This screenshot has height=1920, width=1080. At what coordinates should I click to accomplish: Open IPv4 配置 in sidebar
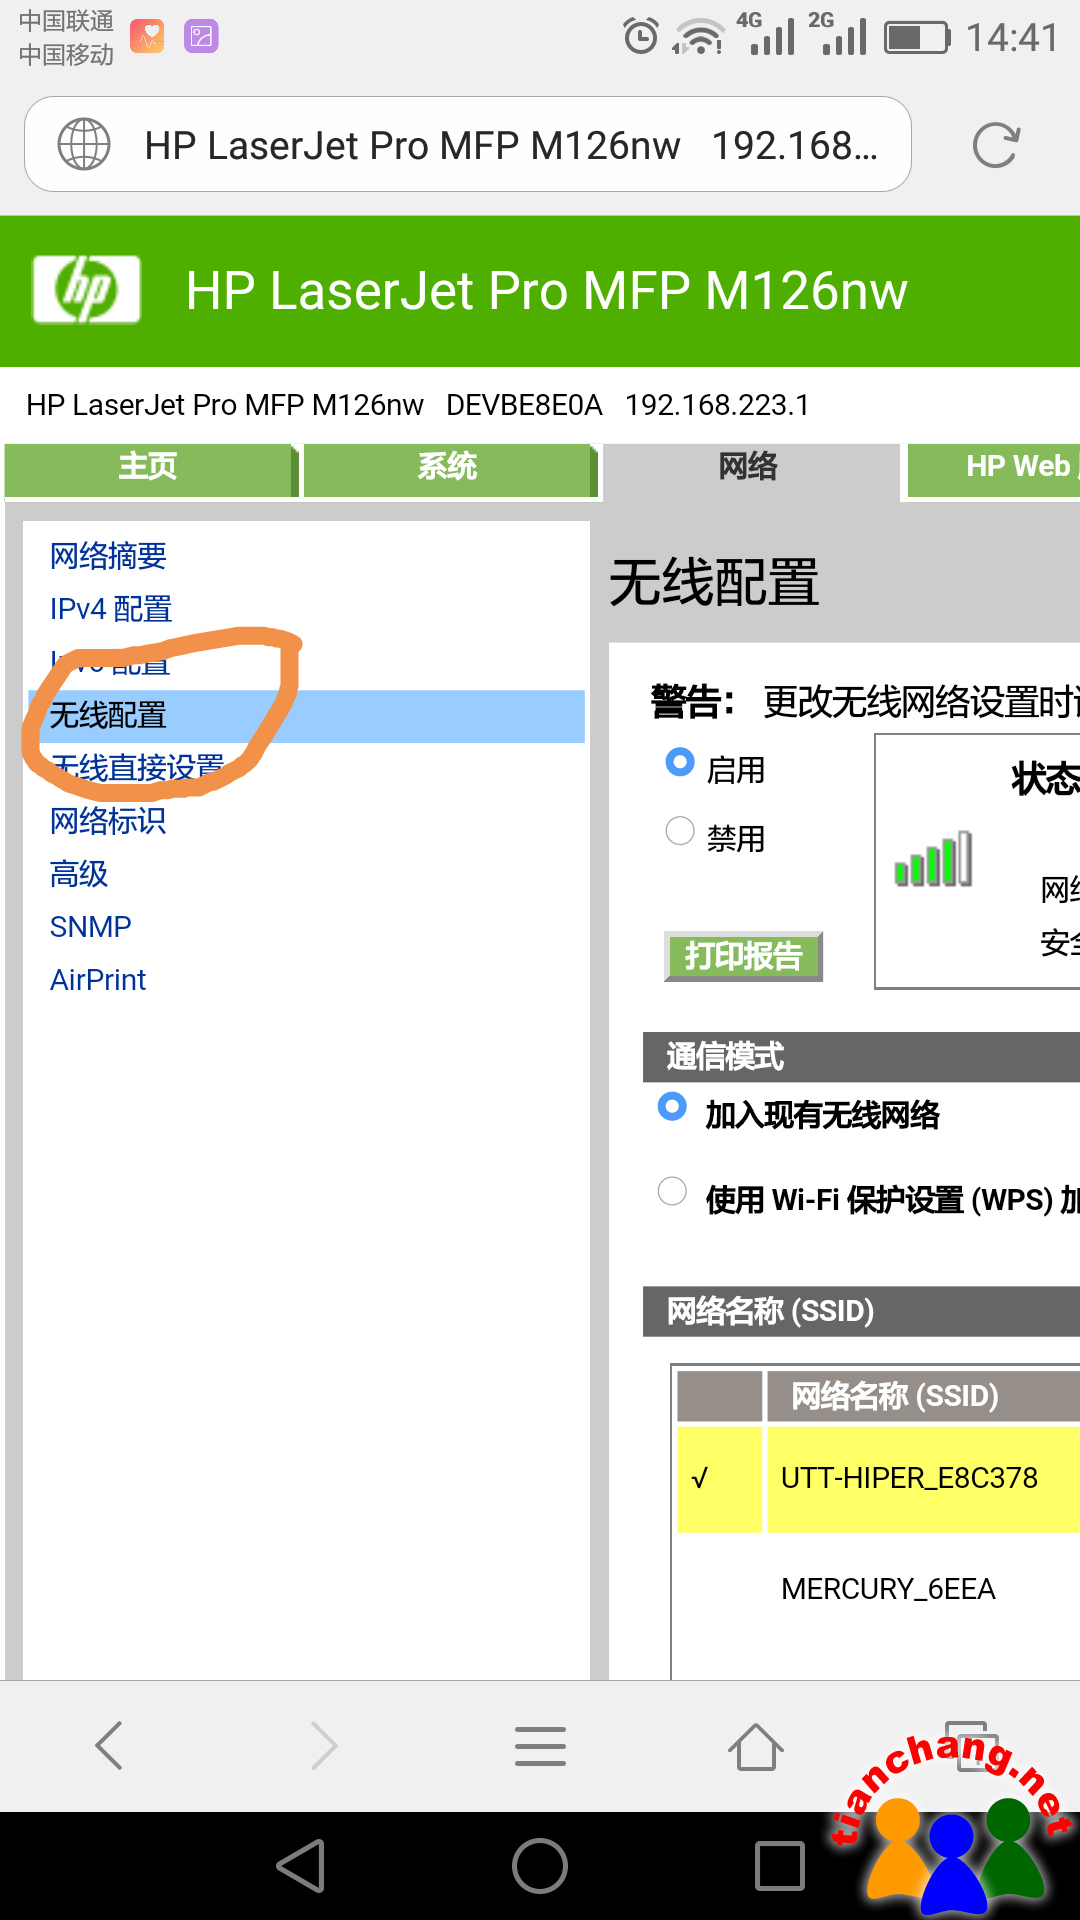tap(111, 609)
